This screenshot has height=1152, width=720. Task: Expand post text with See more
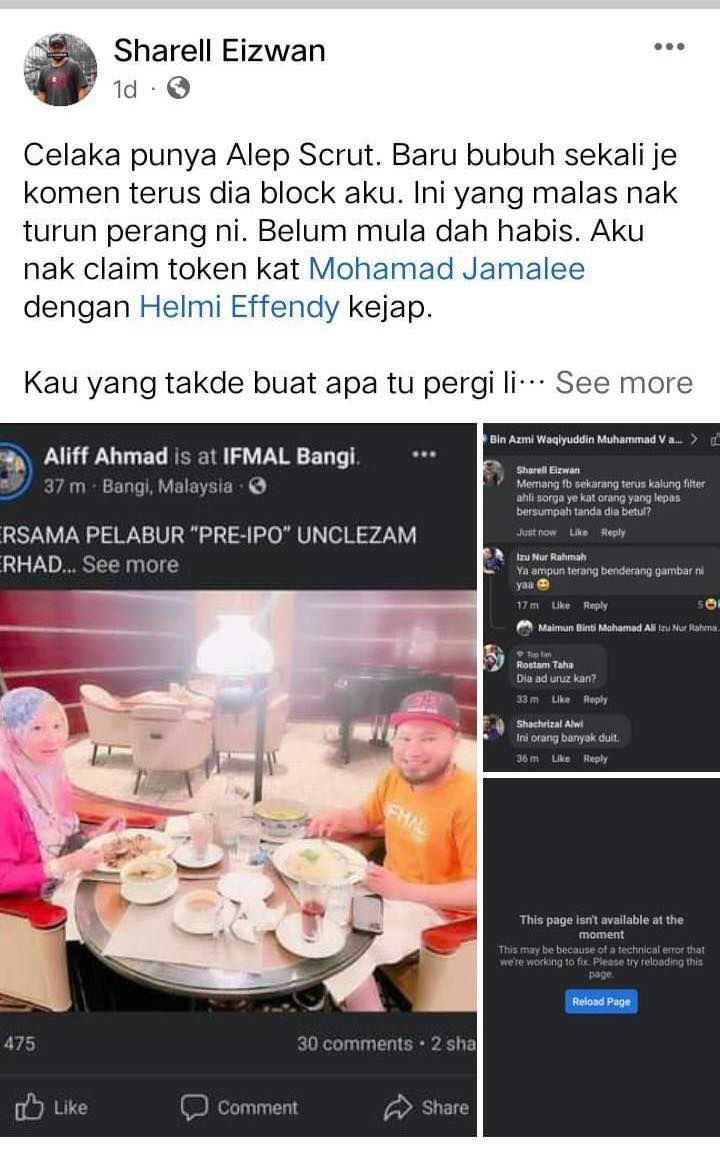624,383
